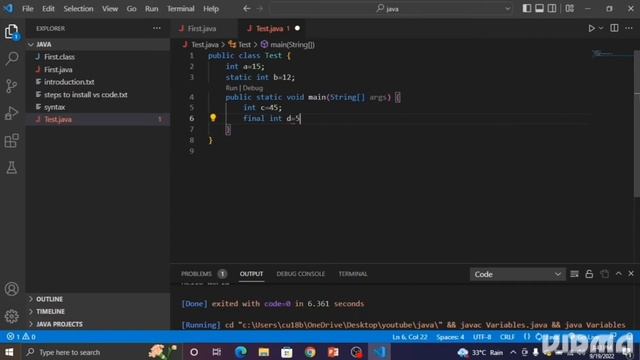Open First.java in explorer tree
The image size is (640, 360).
point(98,69)
